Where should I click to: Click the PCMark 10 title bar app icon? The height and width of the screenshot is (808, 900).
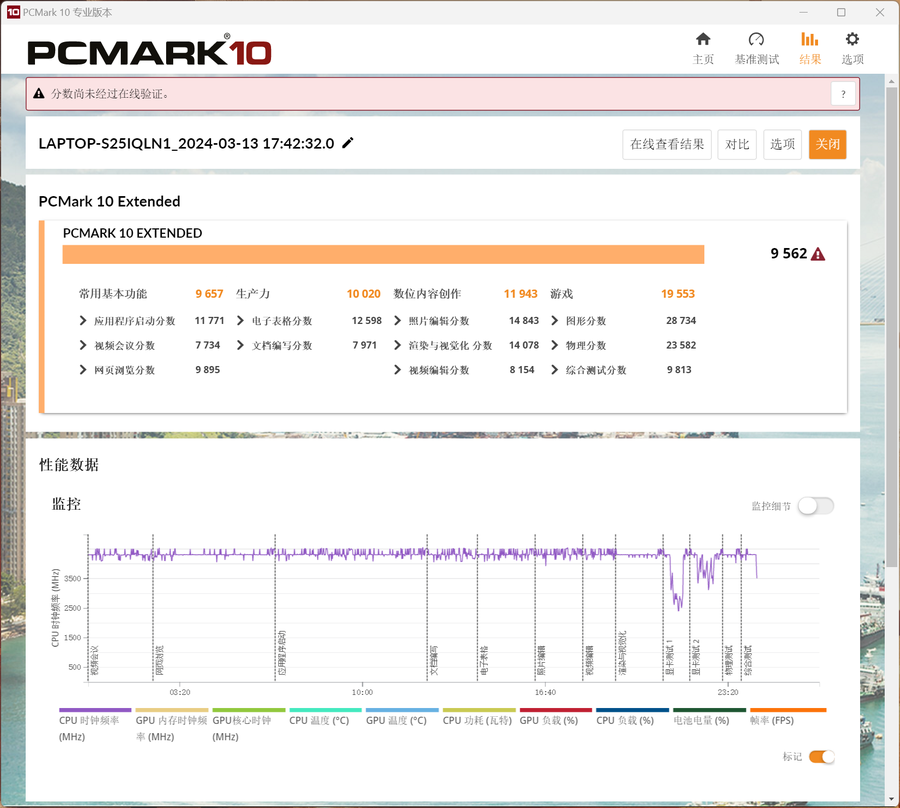click(13, 12)
